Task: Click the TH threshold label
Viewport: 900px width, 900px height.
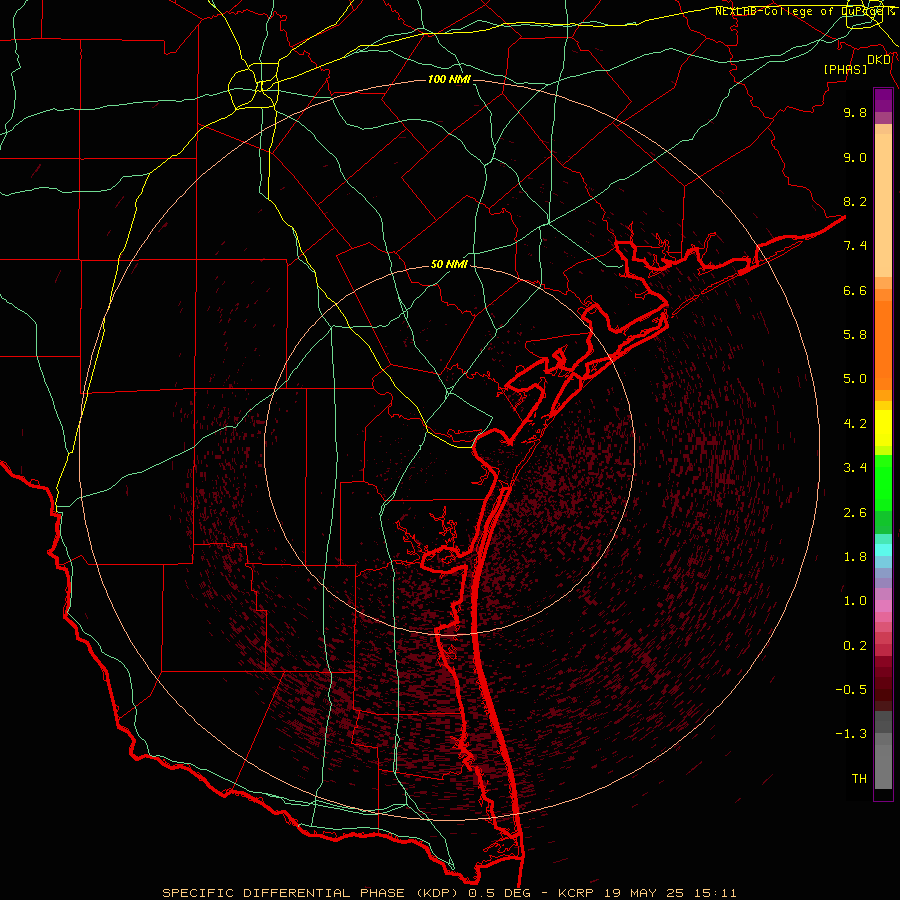Action: tap(859, 779)
